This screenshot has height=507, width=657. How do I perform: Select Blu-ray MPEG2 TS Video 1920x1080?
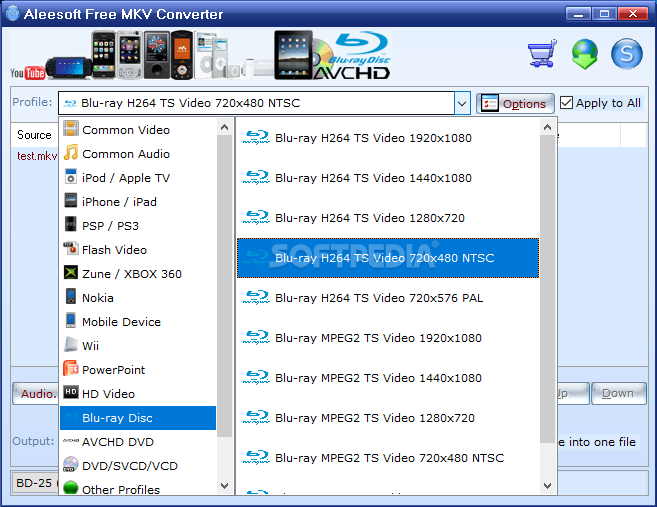tap(388, 338)
